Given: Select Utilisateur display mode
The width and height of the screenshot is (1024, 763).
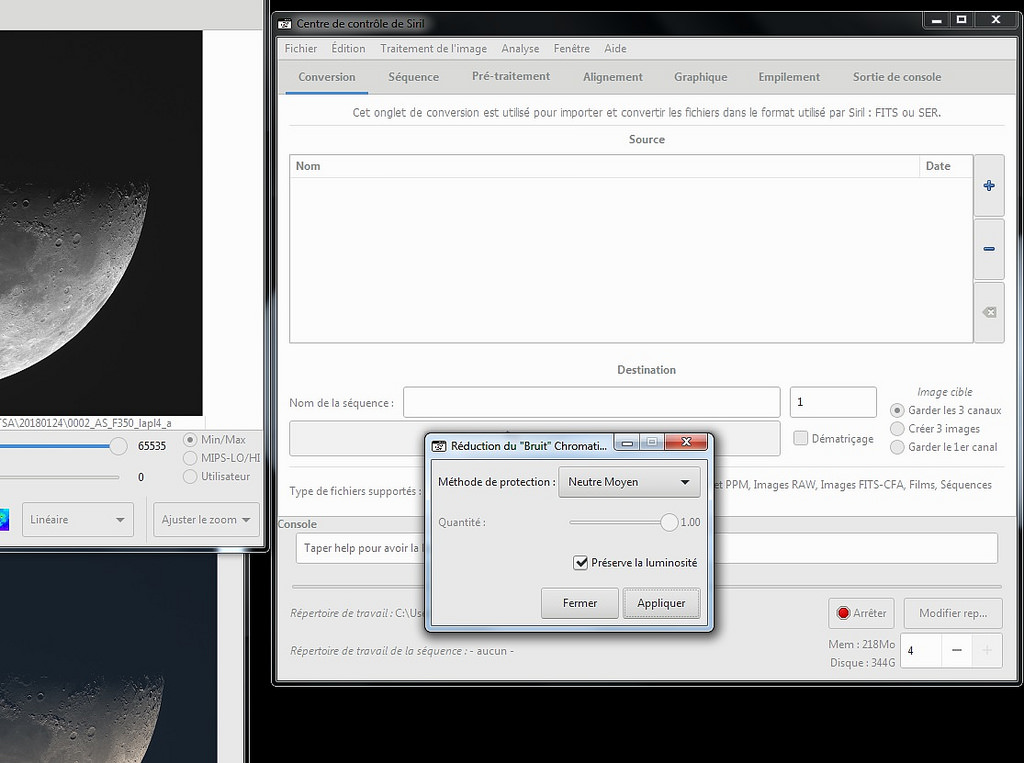Looking at the screenshot, I should (190, 476).
